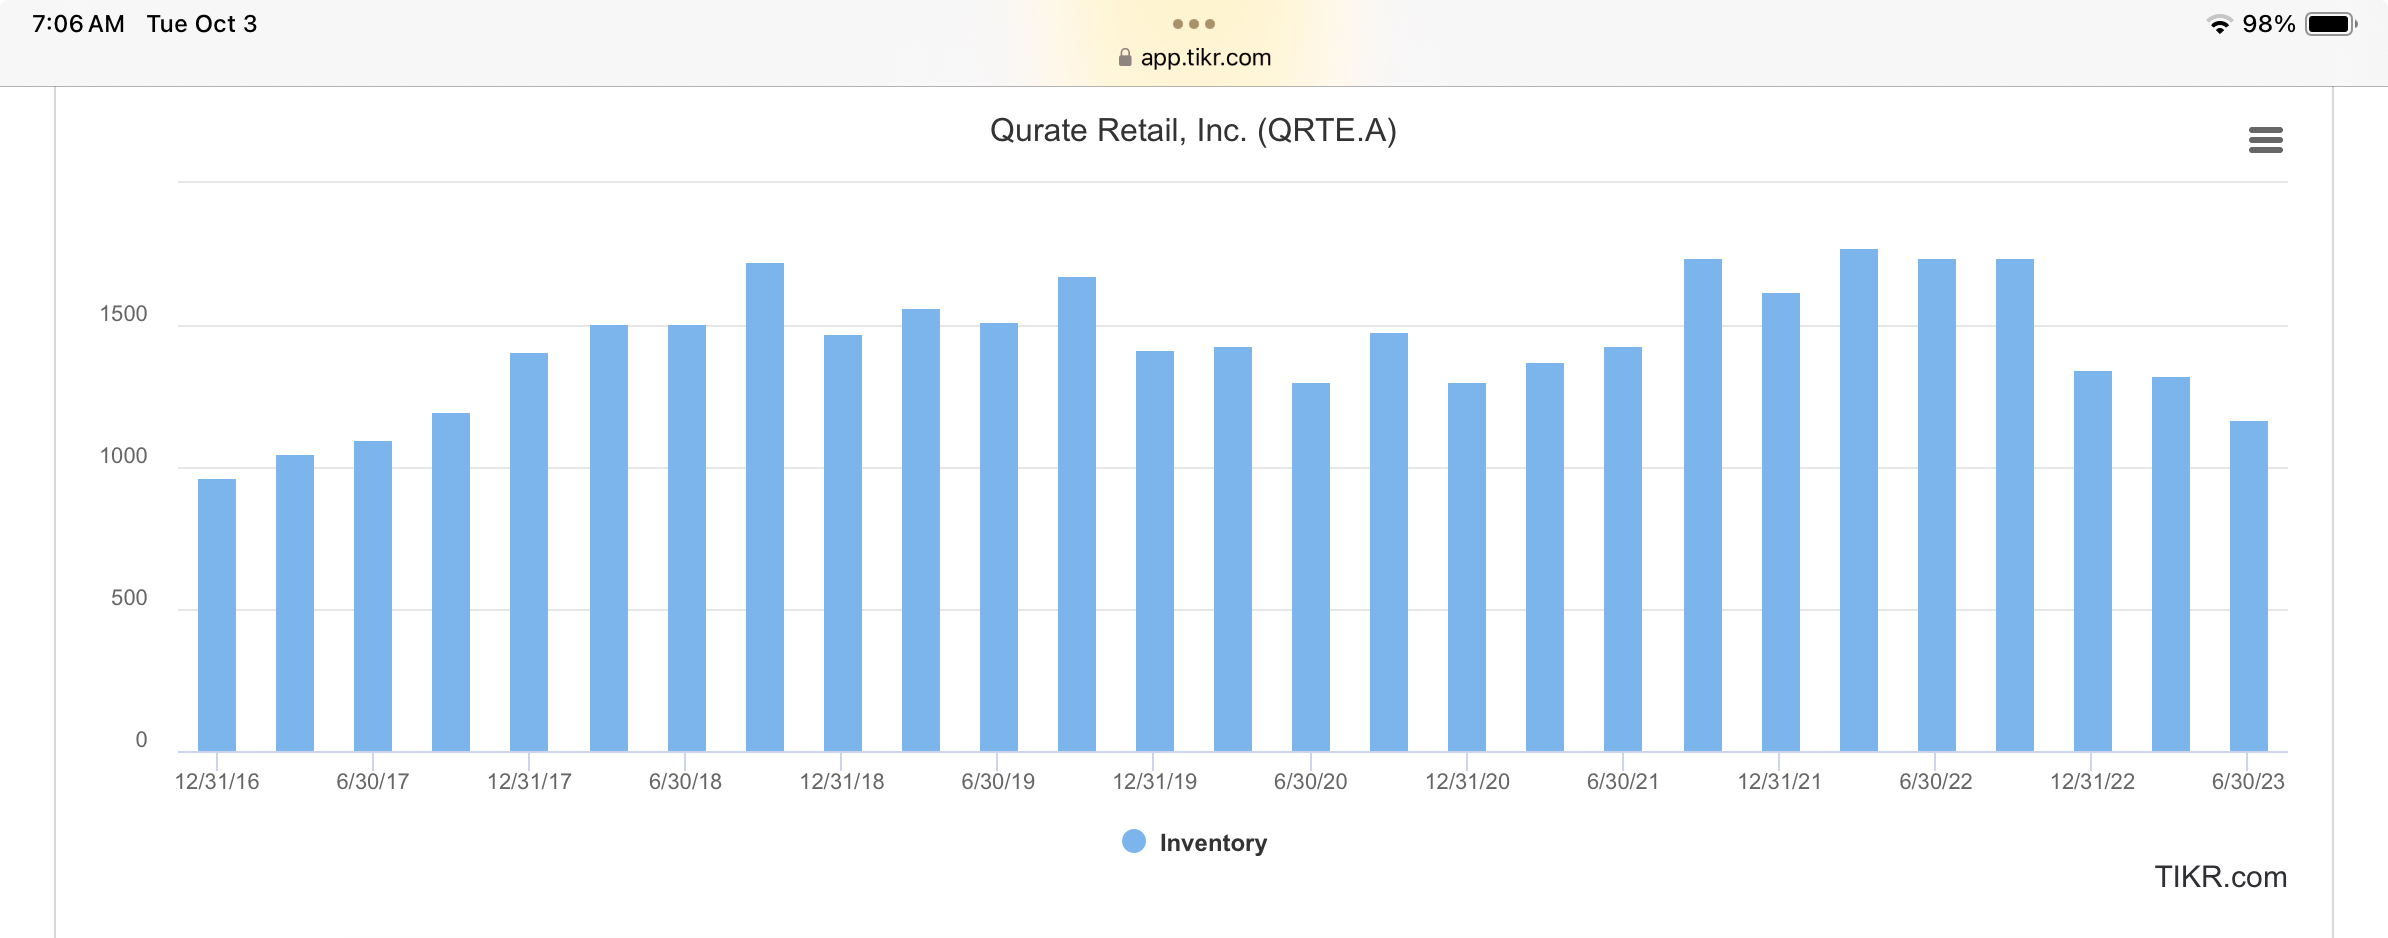Click the 12/31/16 x-axis label
Viewport: 2388px width, 938px height.
[x=217, y=782]
